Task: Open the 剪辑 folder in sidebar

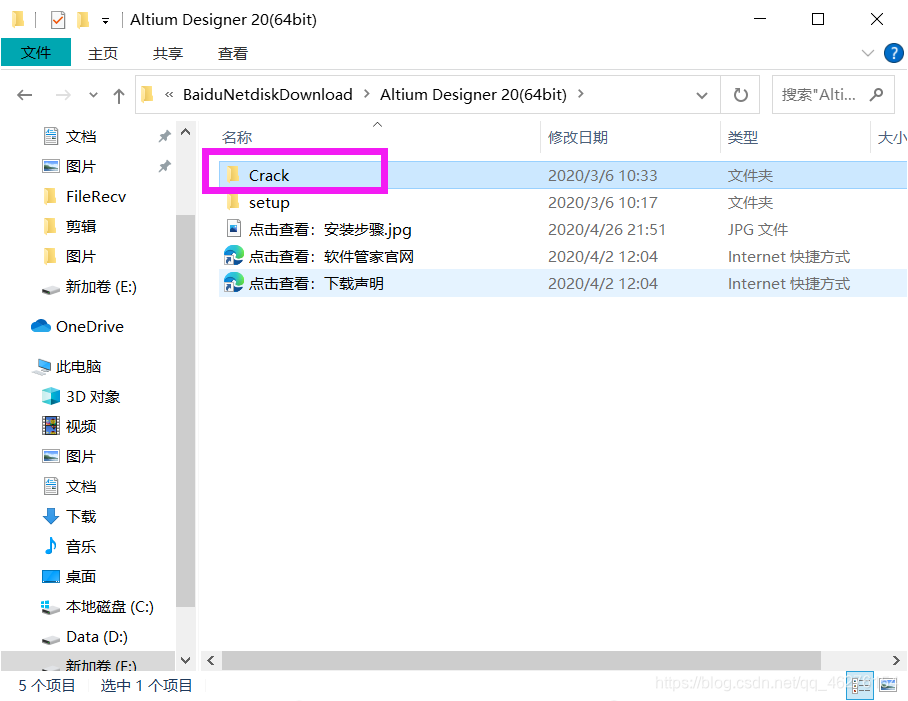Action: [80, 226]
